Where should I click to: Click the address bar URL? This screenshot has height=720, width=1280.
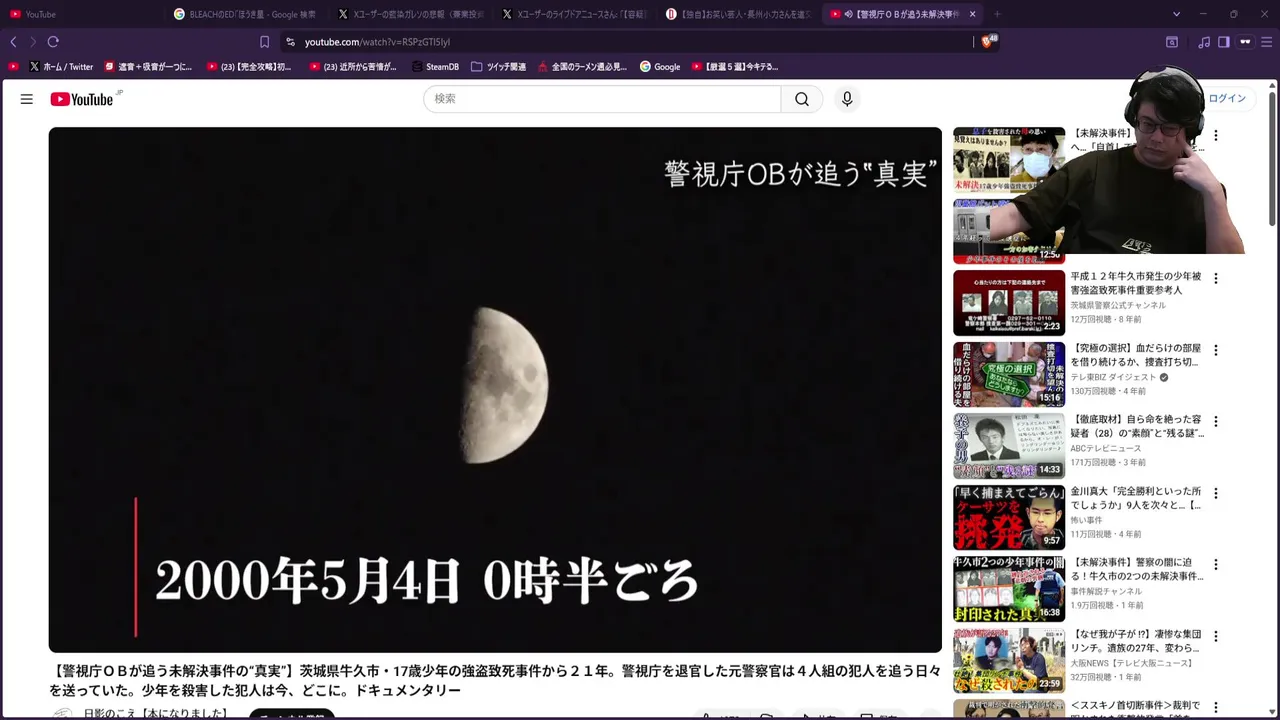tap(377, 42)
